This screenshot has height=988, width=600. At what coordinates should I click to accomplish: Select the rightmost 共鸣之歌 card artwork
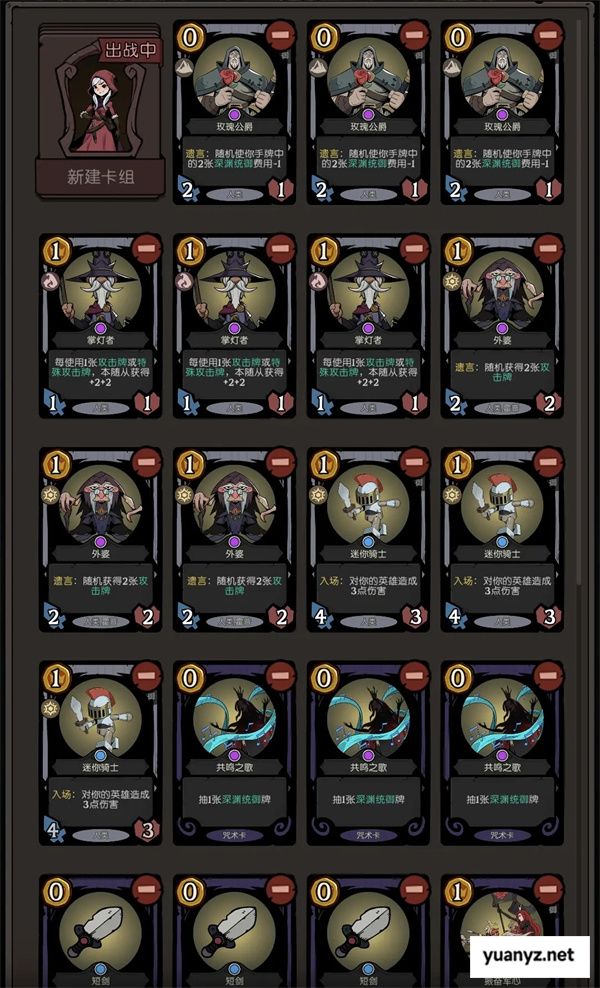pos(502,715)
